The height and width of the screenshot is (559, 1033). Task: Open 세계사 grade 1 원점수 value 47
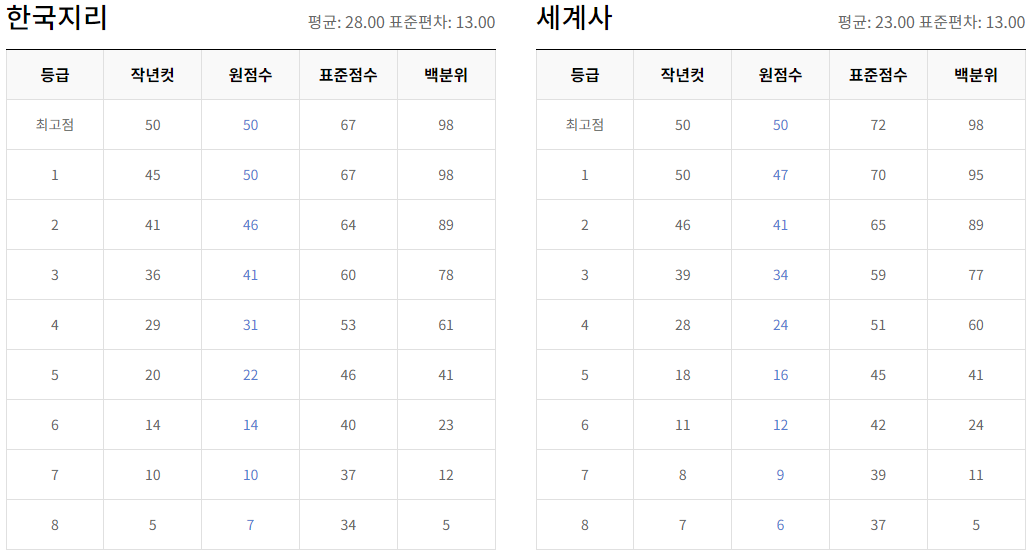coord(780,175)
